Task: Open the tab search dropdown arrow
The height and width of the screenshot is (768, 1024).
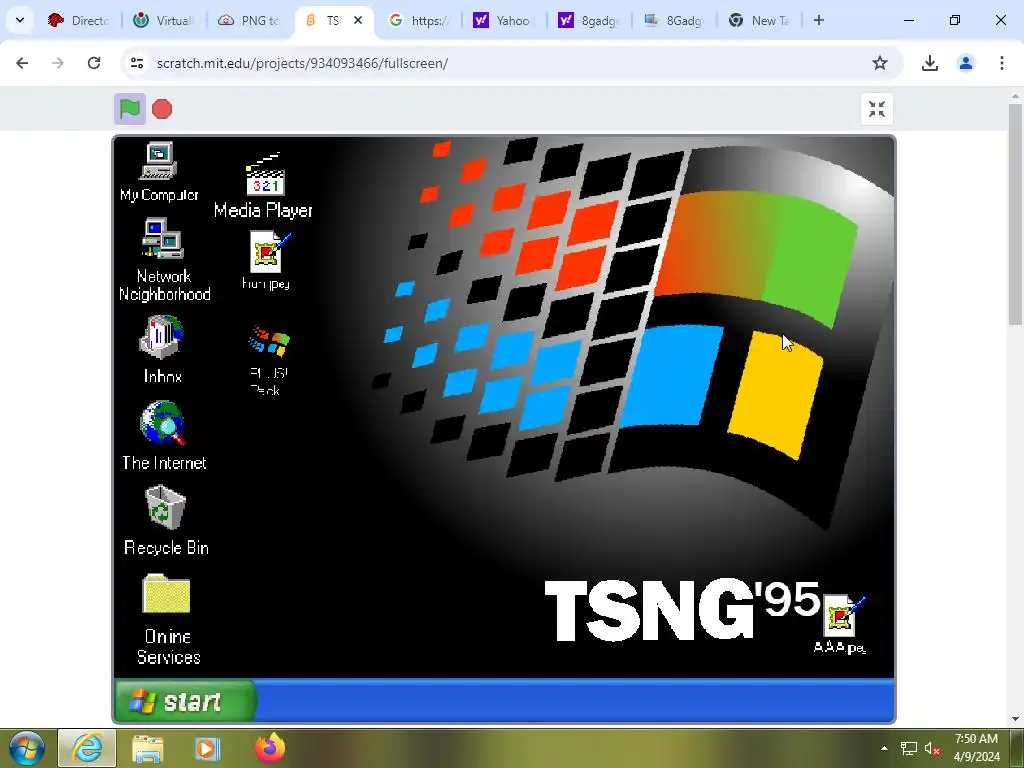Action: point(20,20)
